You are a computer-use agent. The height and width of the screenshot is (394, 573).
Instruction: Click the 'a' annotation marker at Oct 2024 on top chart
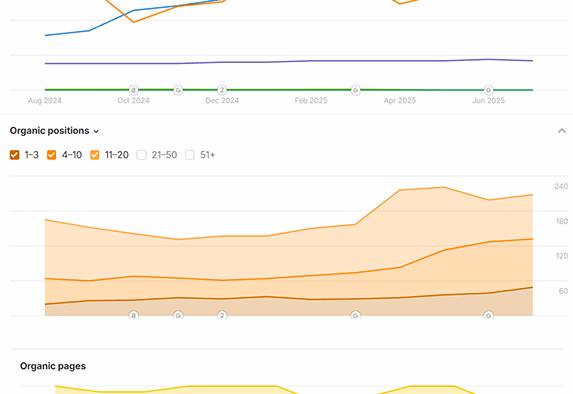pos(134,90)
